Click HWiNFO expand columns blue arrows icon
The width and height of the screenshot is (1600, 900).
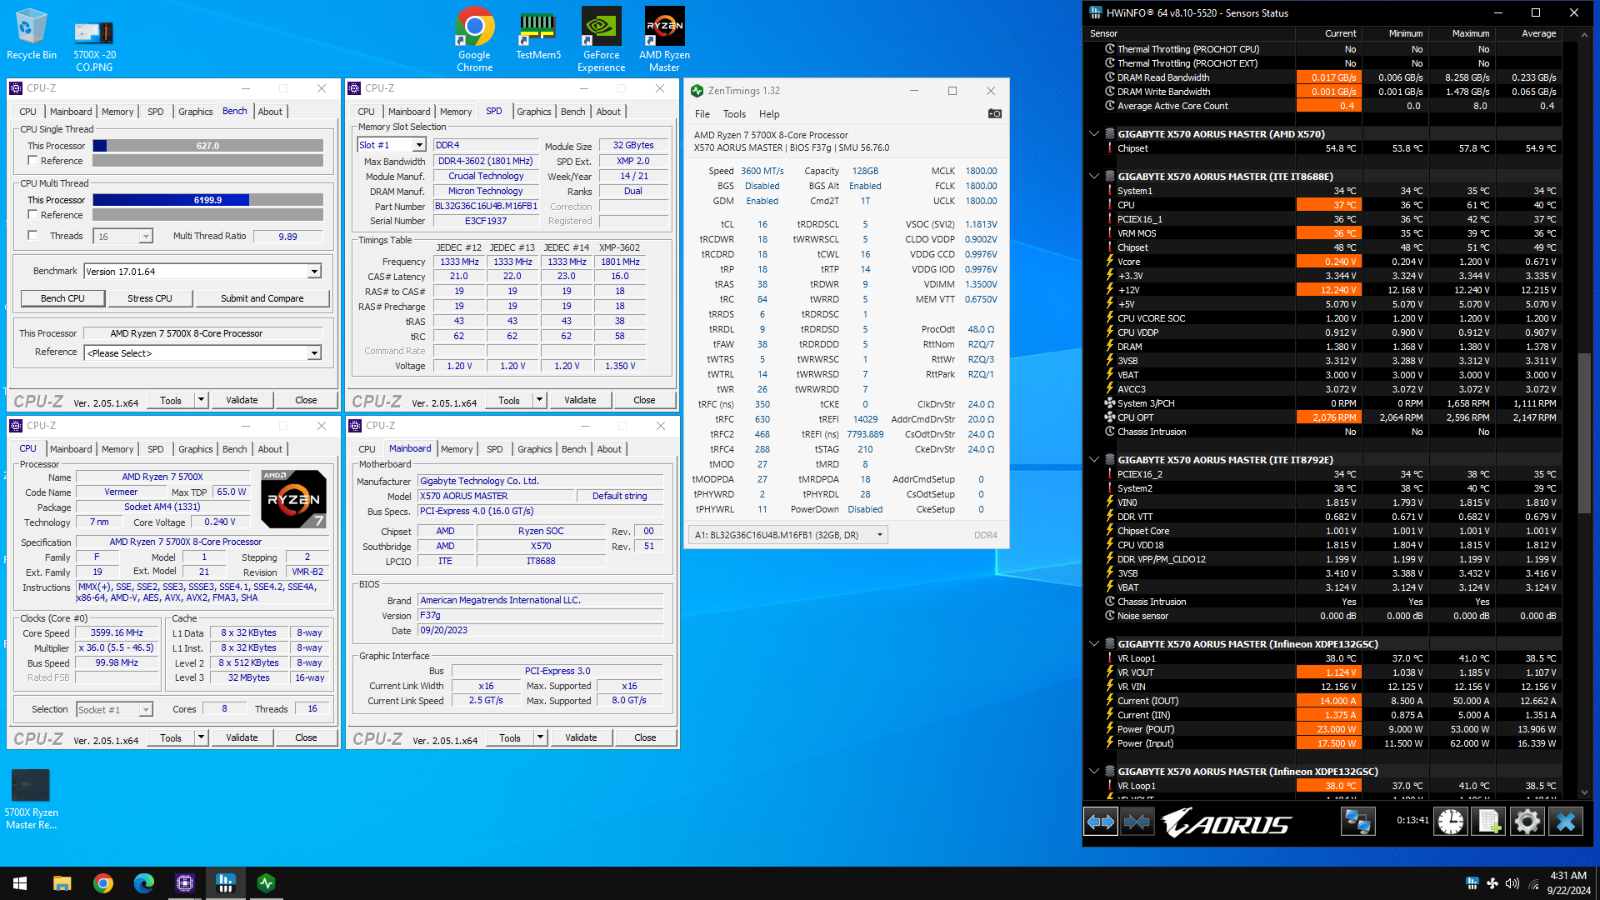(x=1101, y=822)
